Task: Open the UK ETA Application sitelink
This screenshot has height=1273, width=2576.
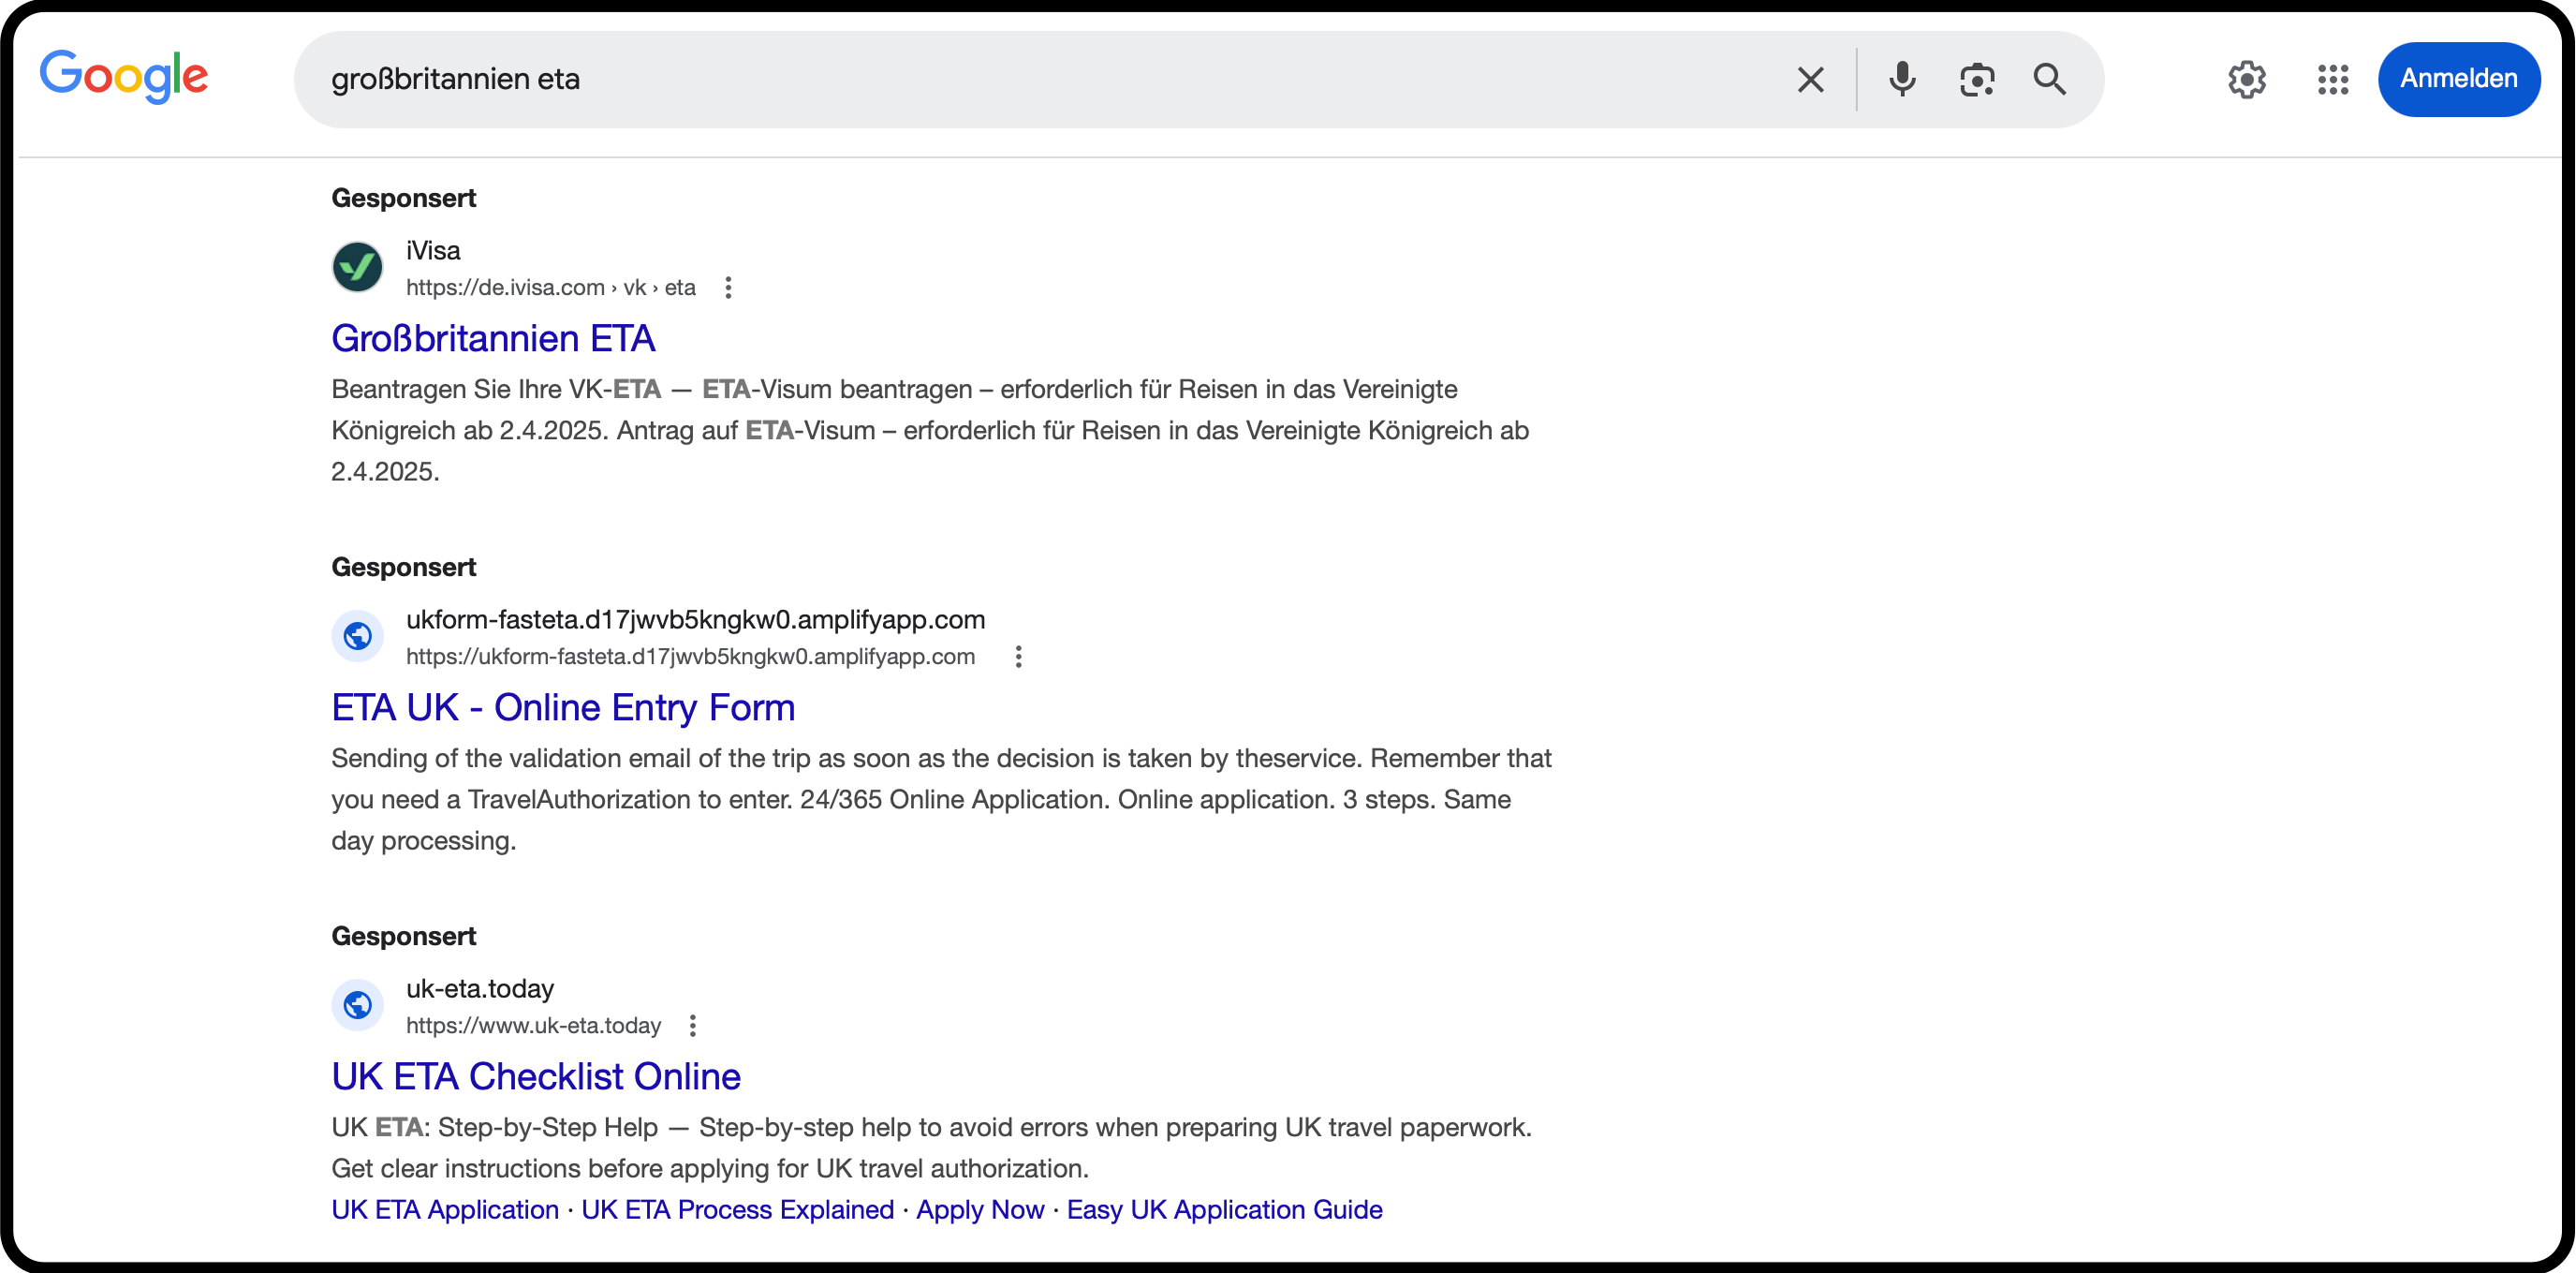Action: coord(445,1210)
